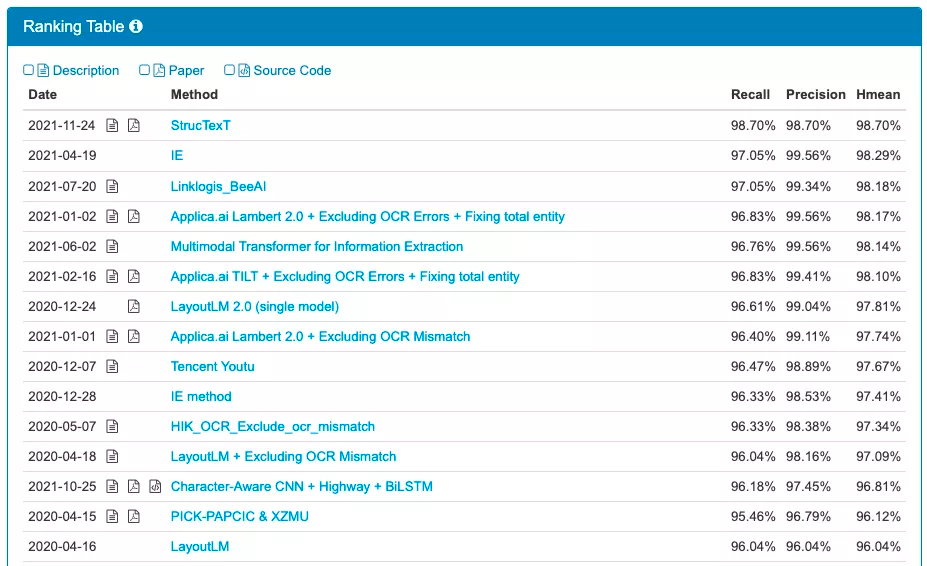Open Multimodal Transformer for Information Extraction link

coord(316,246)
